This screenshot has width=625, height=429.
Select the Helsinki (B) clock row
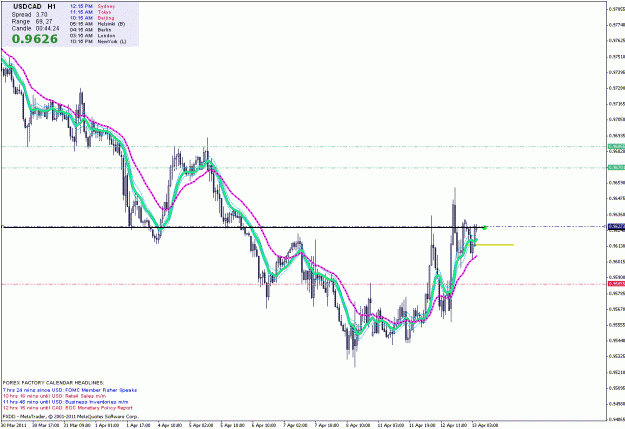coord(97,24)
